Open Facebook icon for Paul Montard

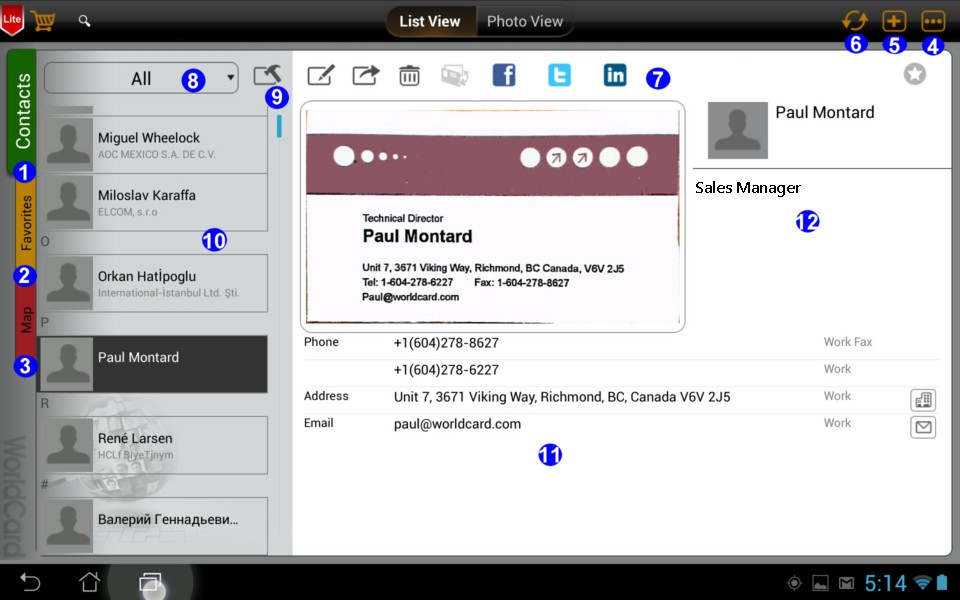tap(504, 75)
